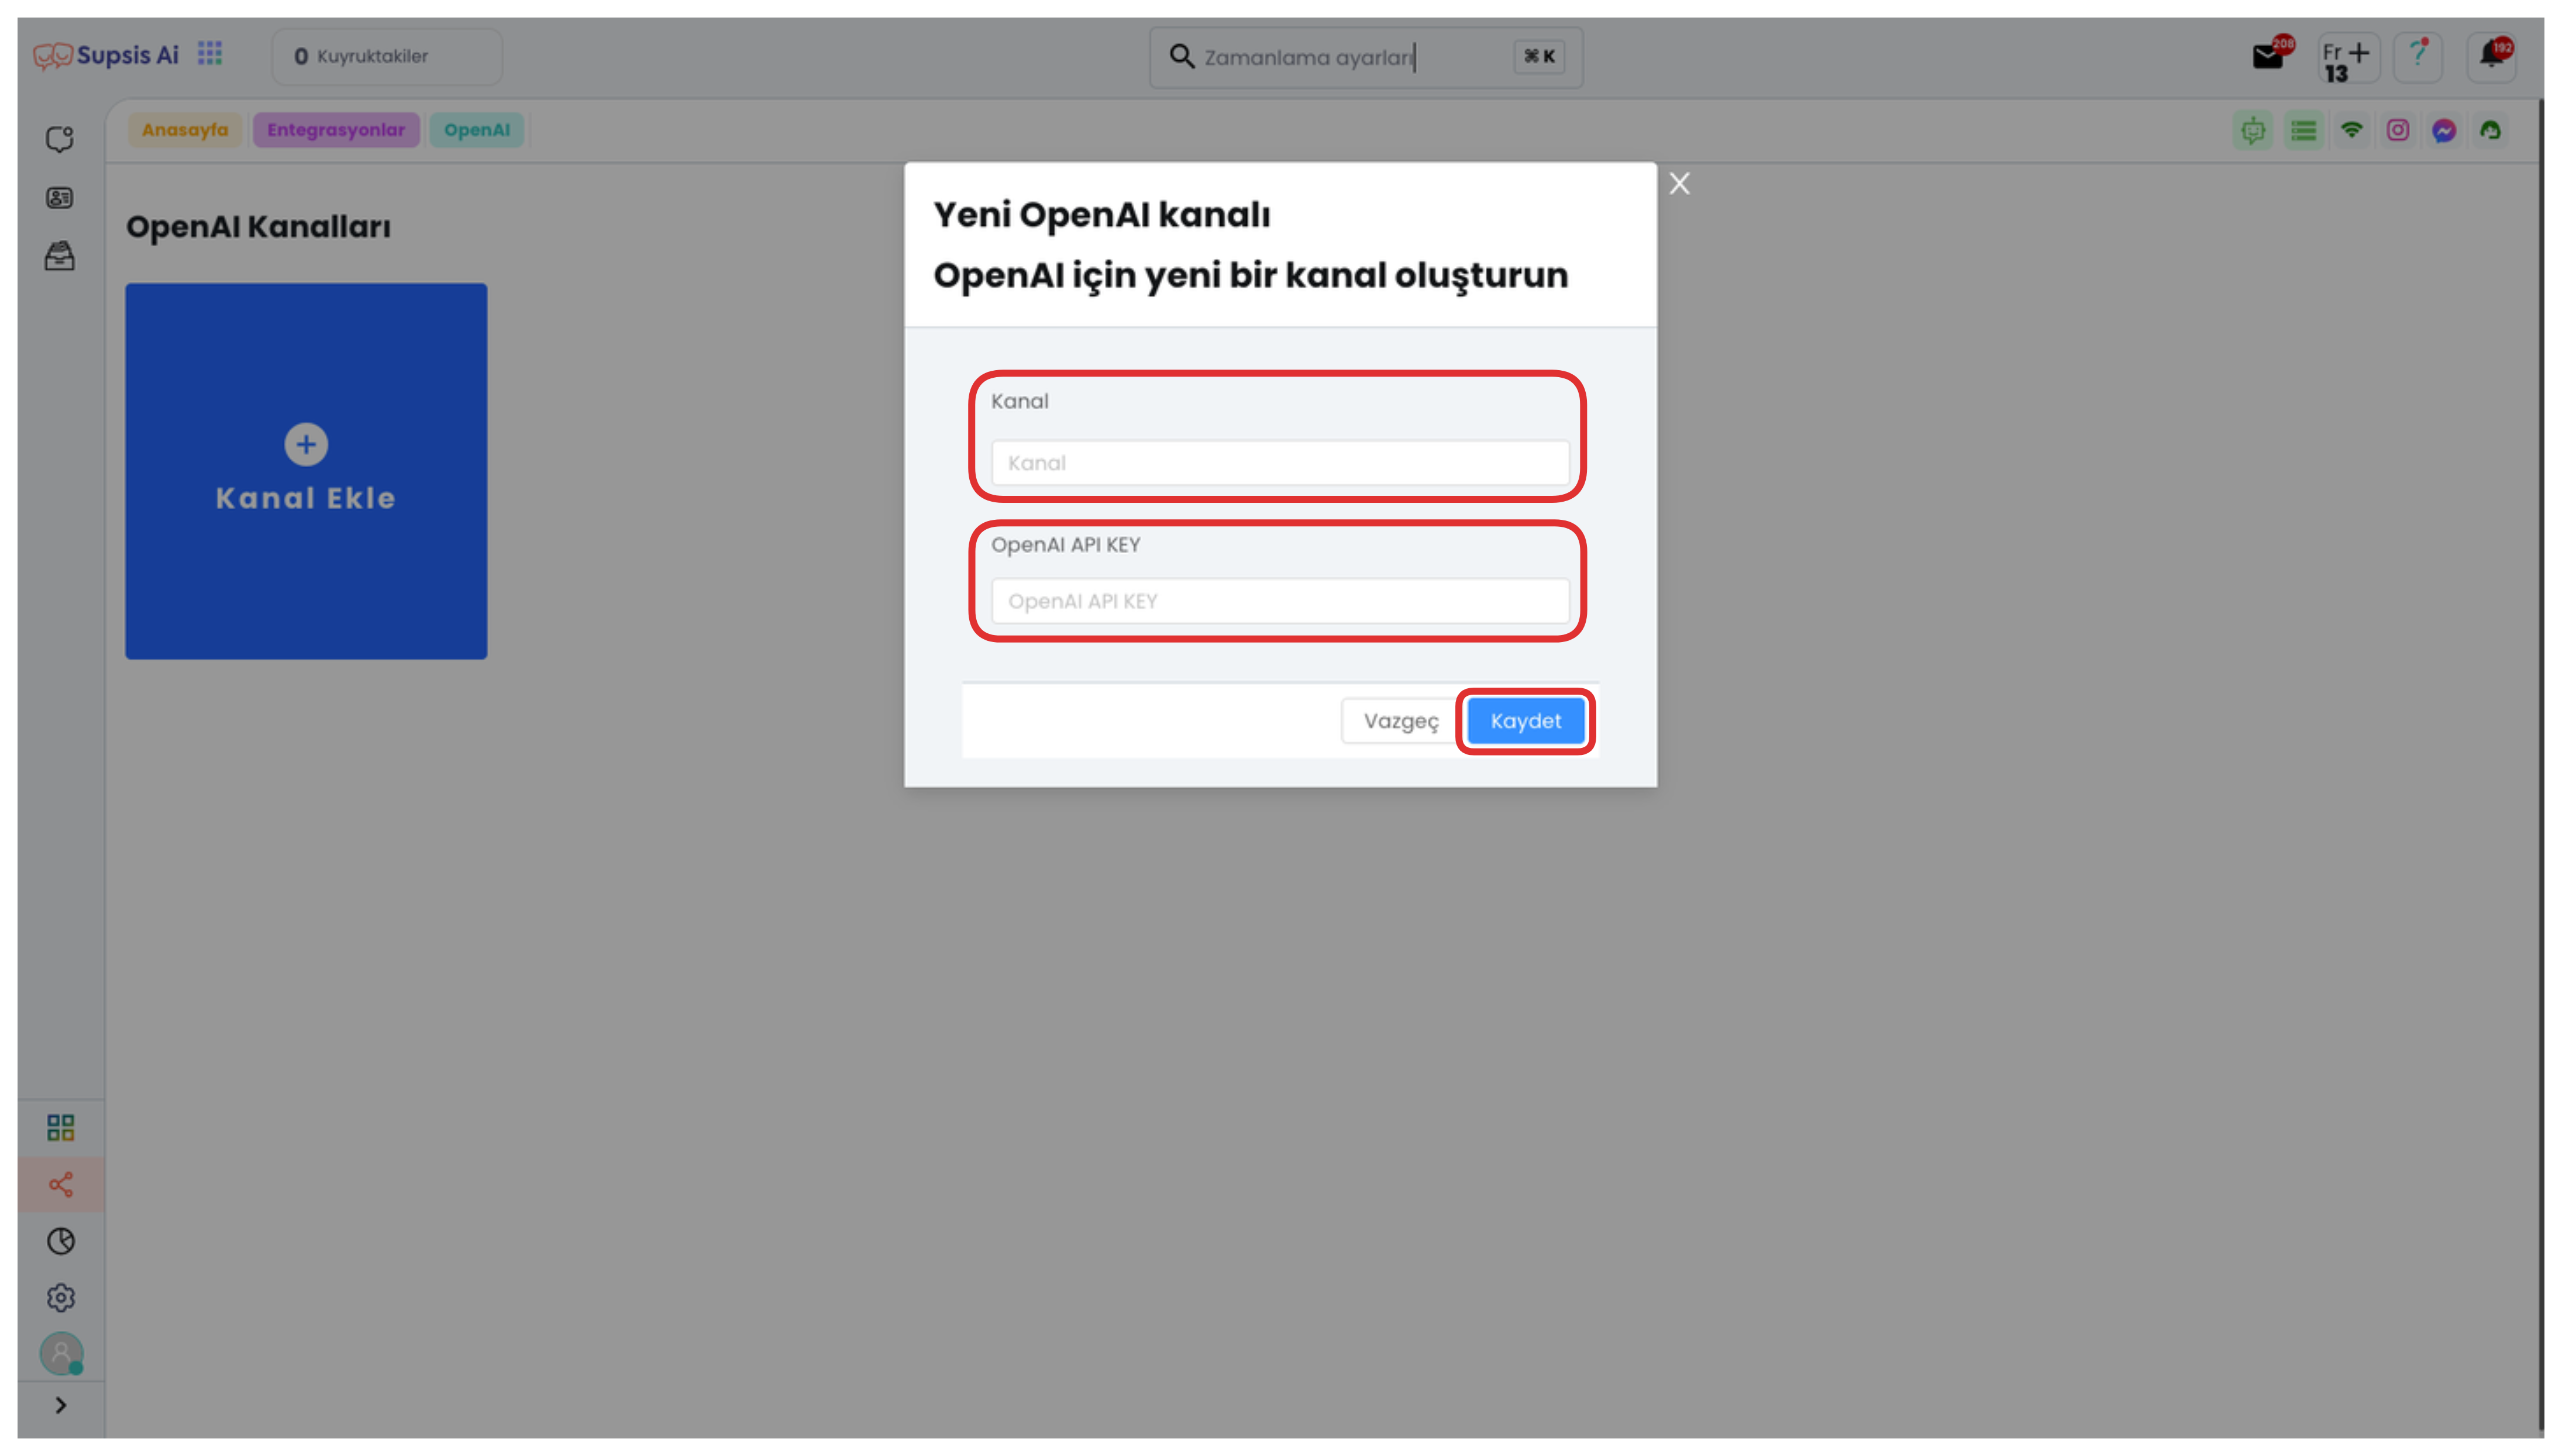Open the inbox tray sidebar icon

pos(60,256)
